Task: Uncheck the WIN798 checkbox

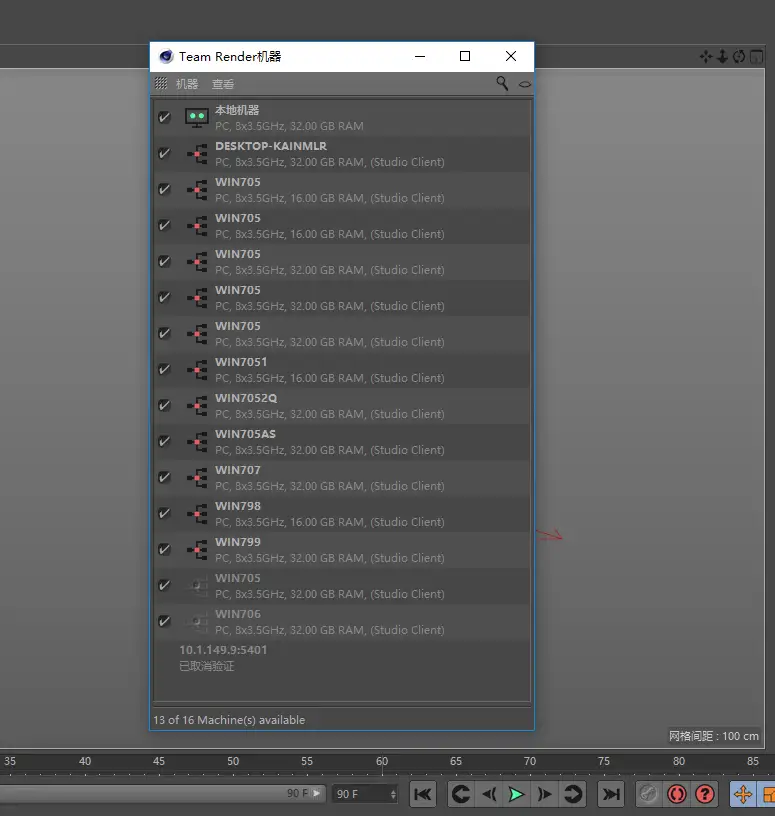Action: tap(164, 513)
